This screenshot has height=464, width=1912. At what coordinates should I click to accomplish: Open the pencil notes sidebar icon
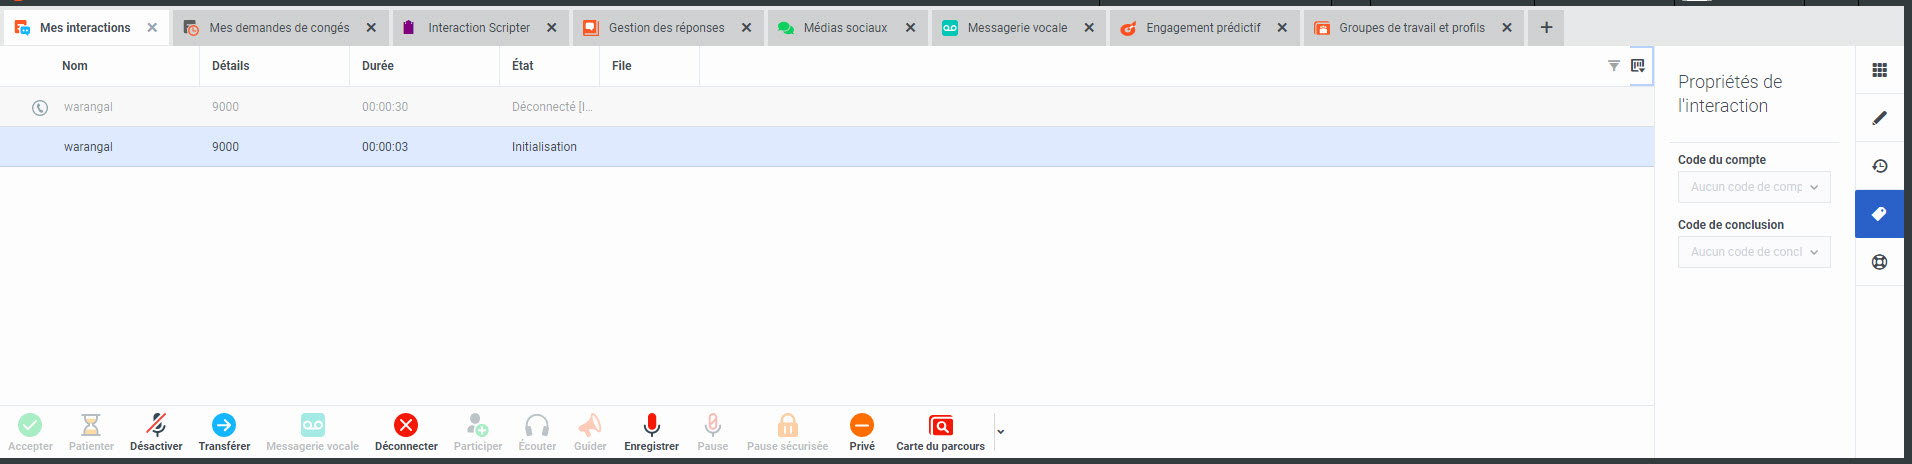[x=1879, y=118]
